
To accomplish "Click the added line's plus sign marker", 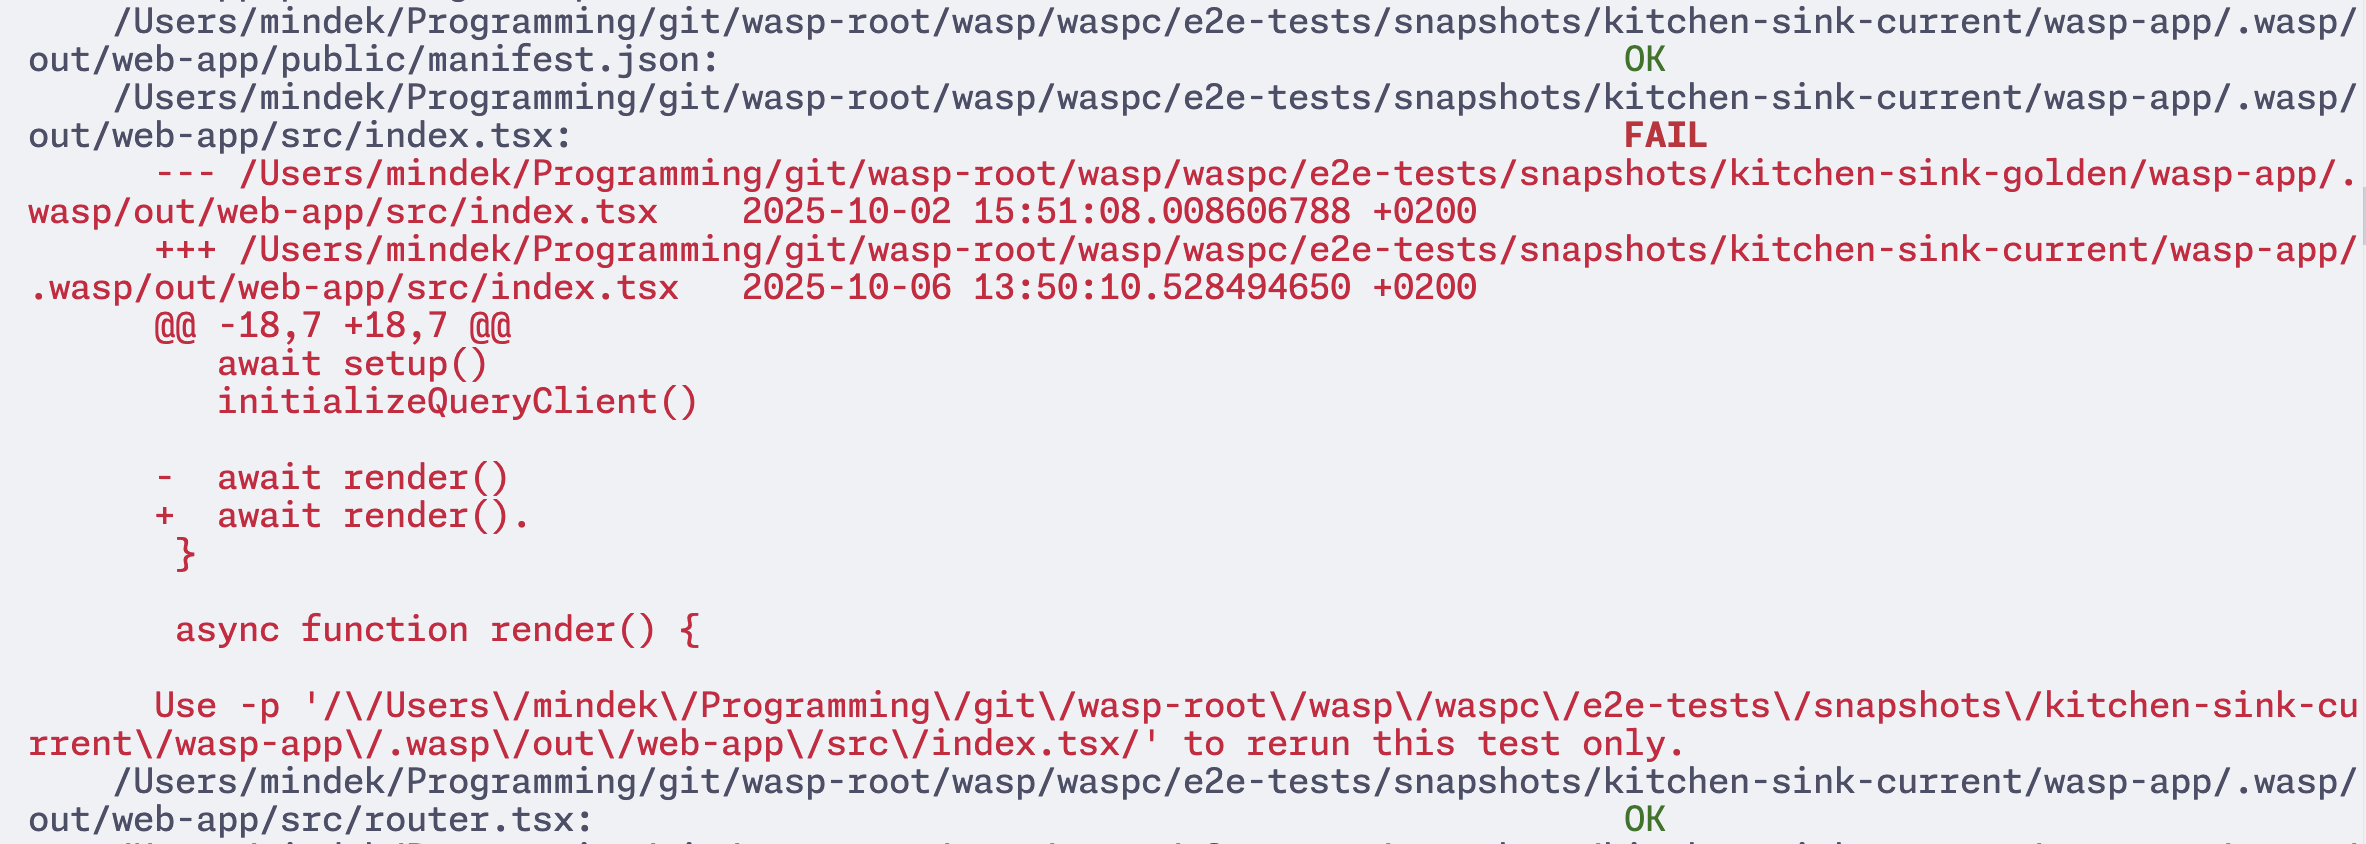I will 165,516.
